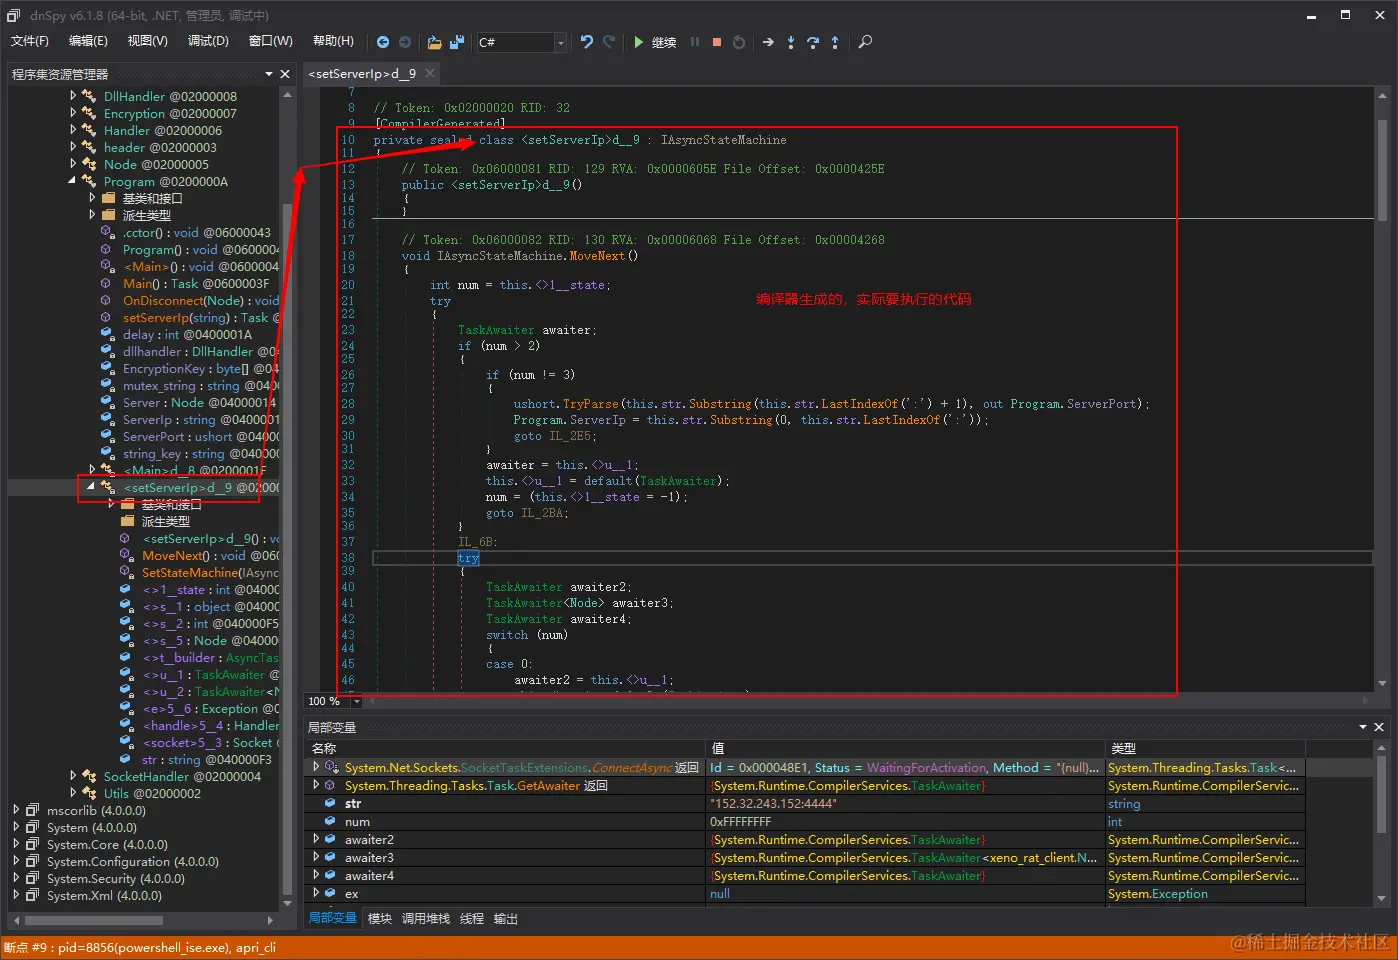This screenshot has height=960, width=1398.
Task: Collapse the Program class node
Action: [x=72, y=181]
